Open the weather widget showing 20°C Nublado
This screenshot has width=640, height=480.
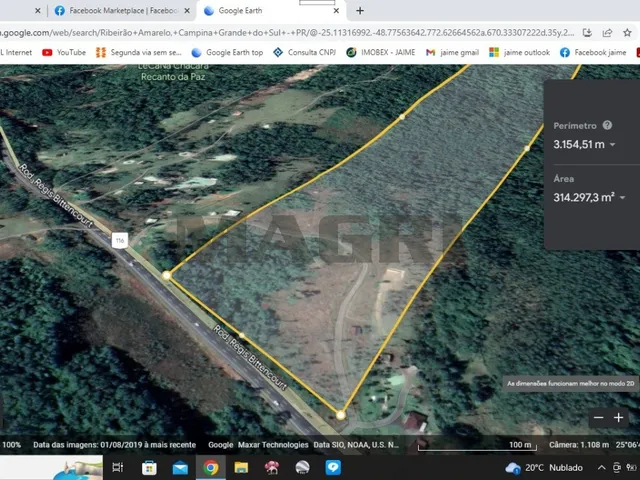[544, 468]
